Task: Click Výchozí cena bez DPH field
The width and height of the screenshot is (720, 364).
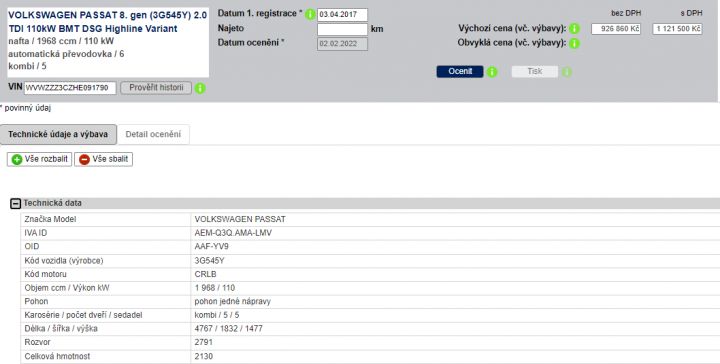Action: coord(616,29)
